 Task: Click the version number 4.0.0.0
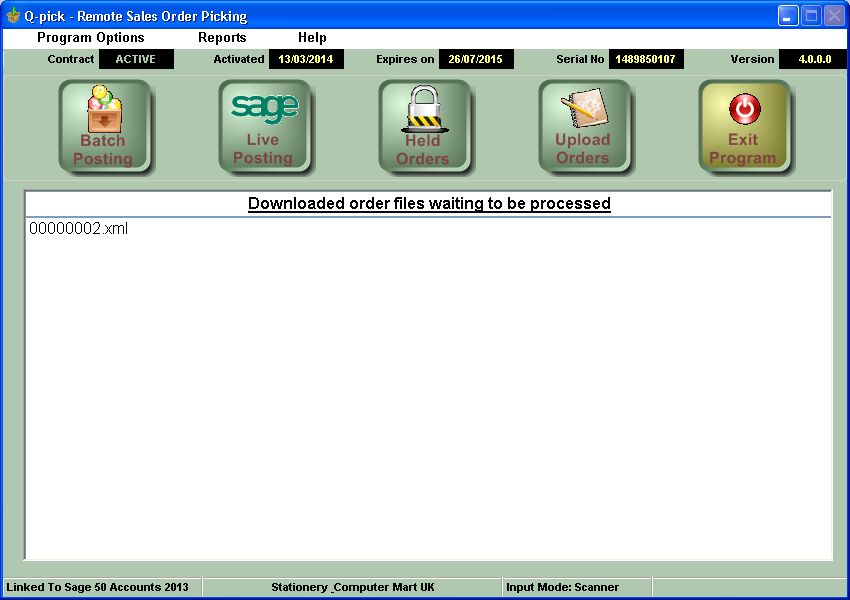tap(814, 59)
